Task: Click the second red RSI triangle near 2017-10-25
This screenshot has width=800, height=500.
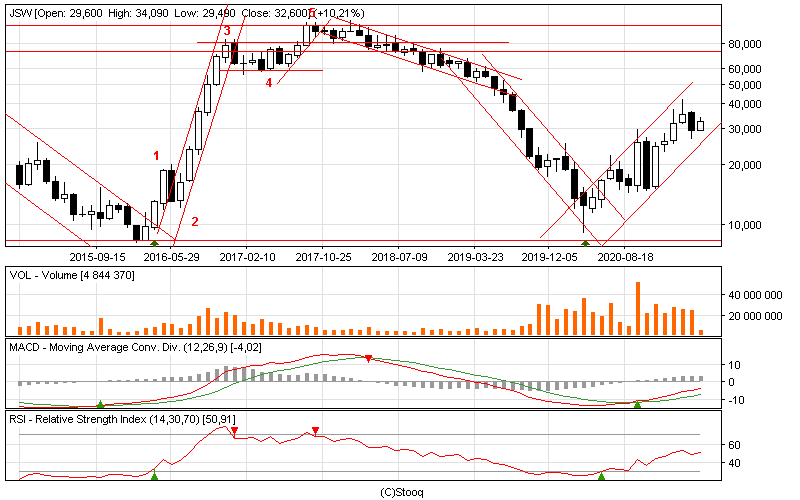Action: pos(315,431)
